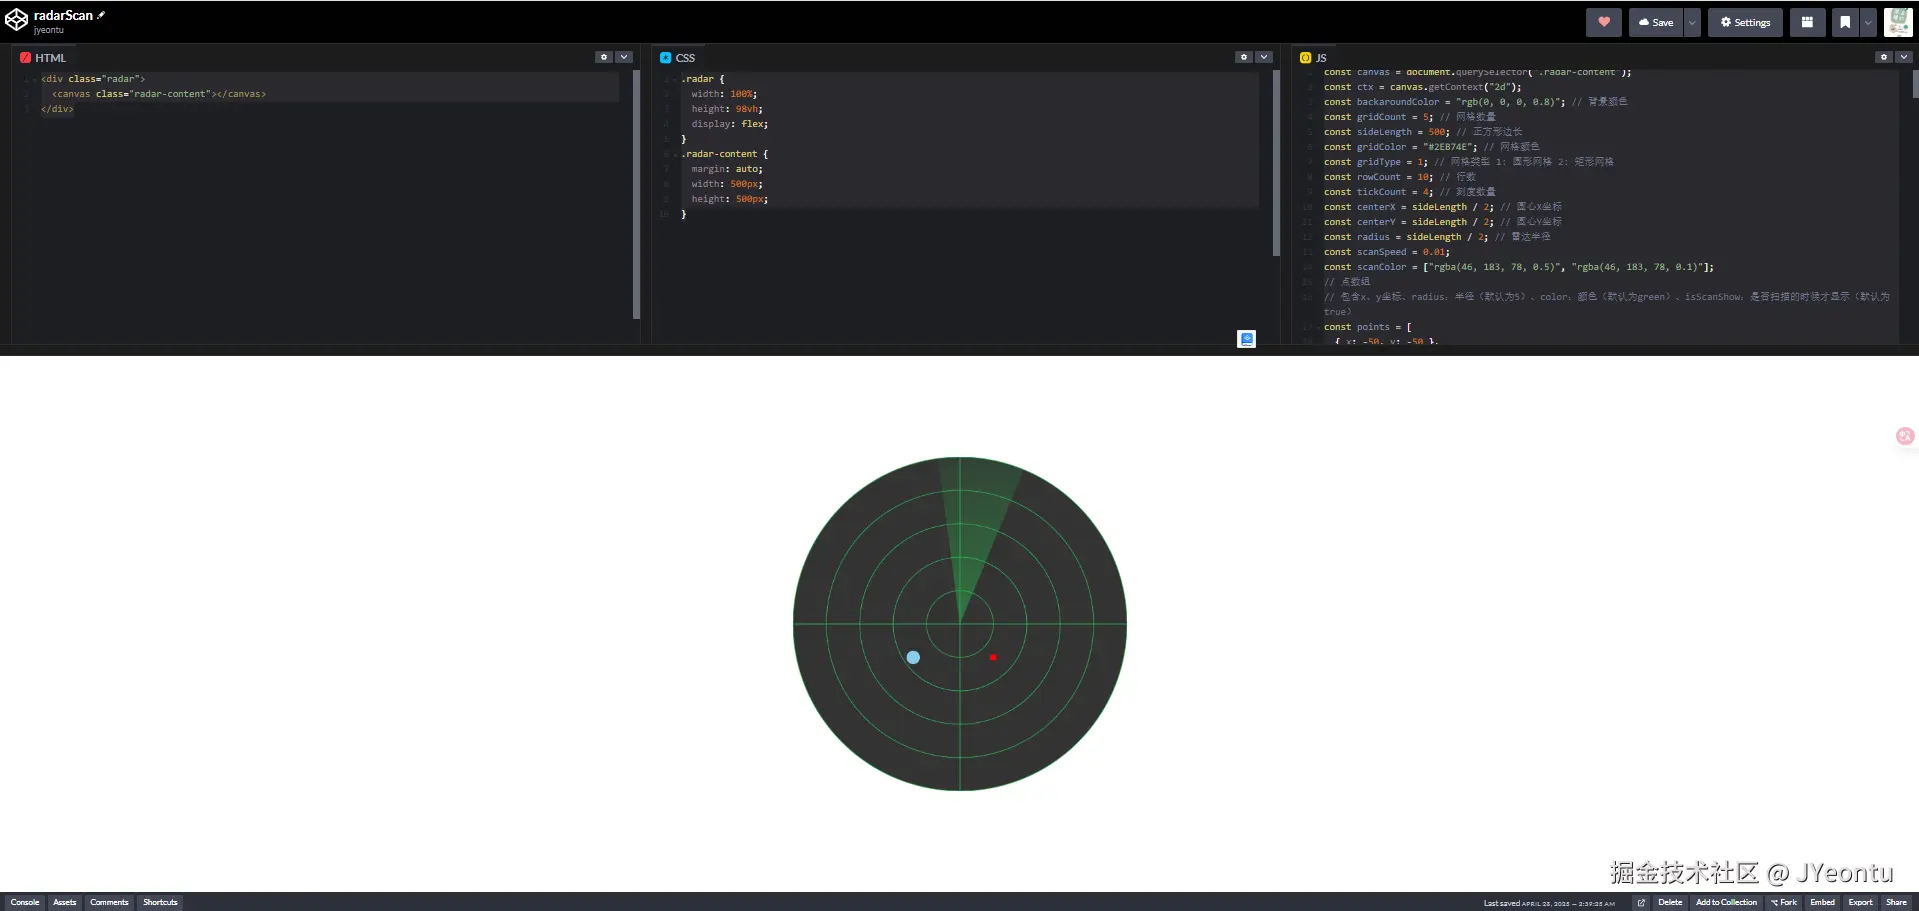Open pen Settings
This screenshot has width=1919, height=911.
tap(1745, 22)
